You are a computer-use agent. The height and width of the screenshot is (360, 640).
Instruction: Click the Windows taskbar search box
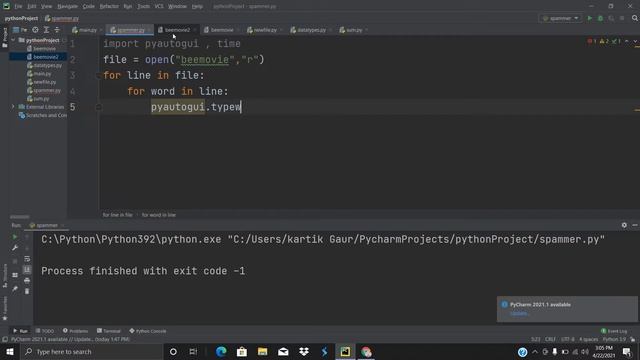pos(91,352)
